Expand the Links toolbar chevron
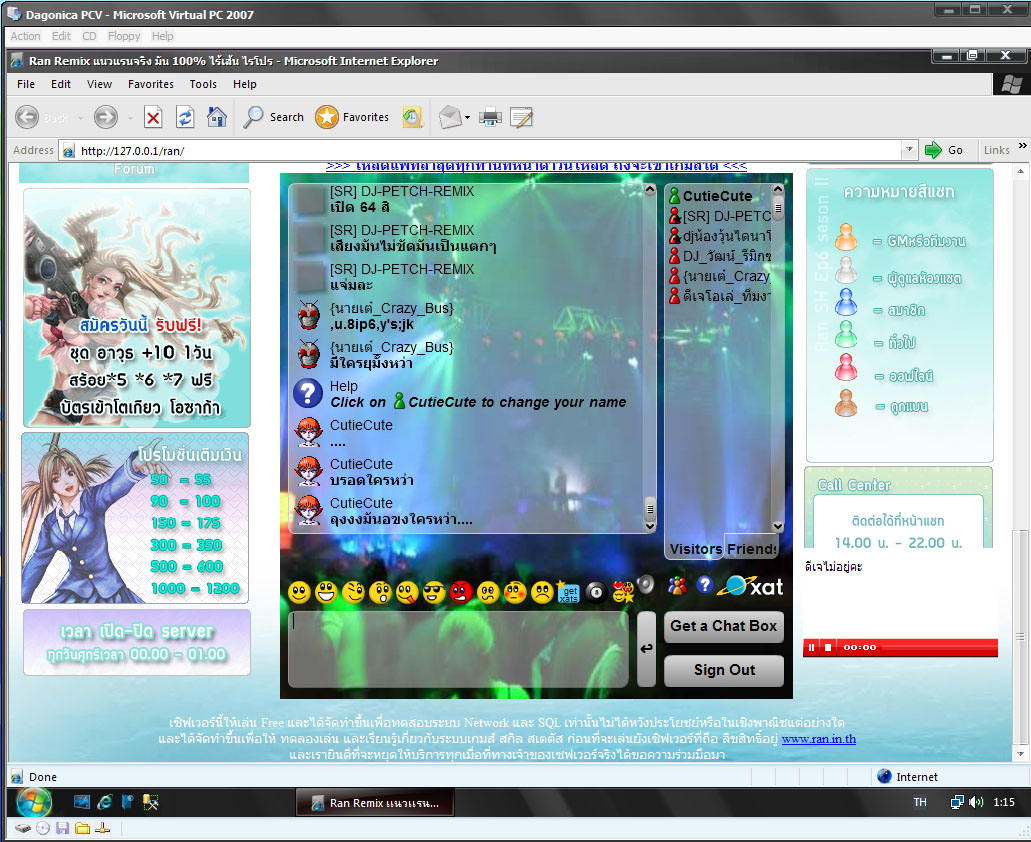Screen dimensions: 1031x842 (1022, 146)
